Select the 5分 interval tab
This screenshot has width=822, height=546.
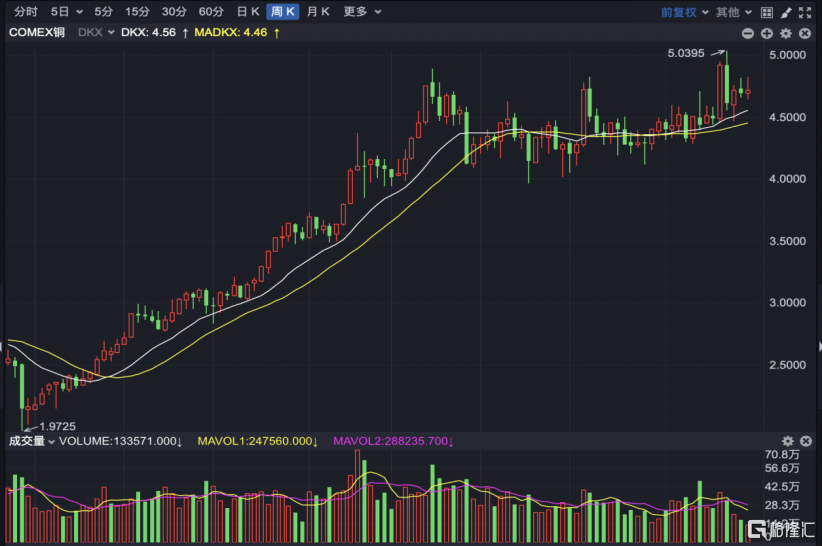coord(103,12)
